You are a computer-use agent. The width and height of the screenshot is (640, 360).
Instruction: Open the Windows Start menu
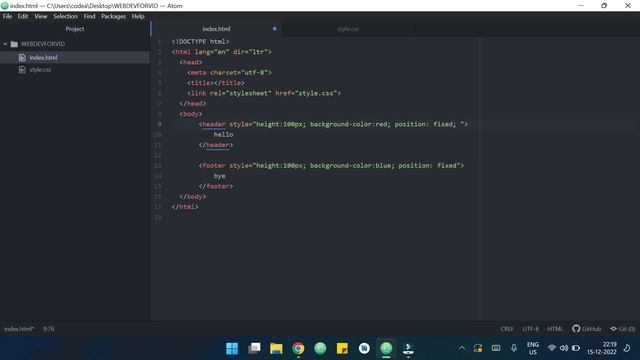[232, 348]
